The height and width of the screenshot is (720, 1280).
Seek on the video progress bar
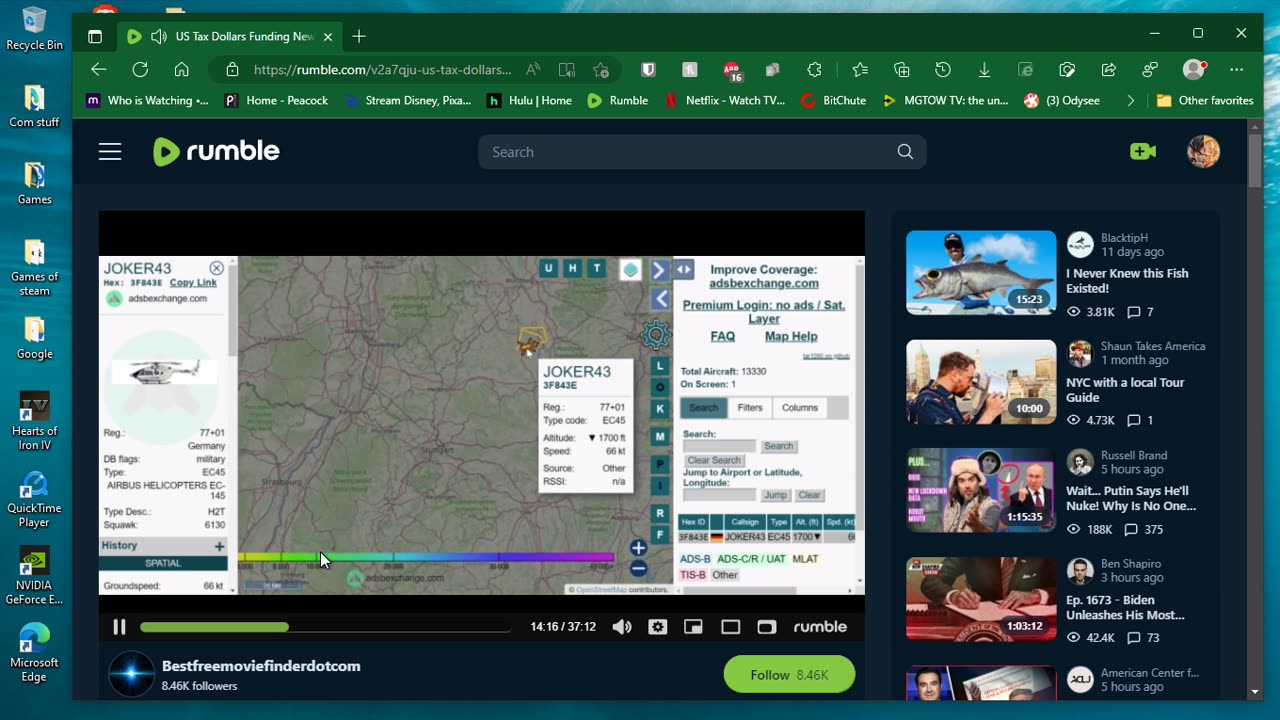pos(325,627)
